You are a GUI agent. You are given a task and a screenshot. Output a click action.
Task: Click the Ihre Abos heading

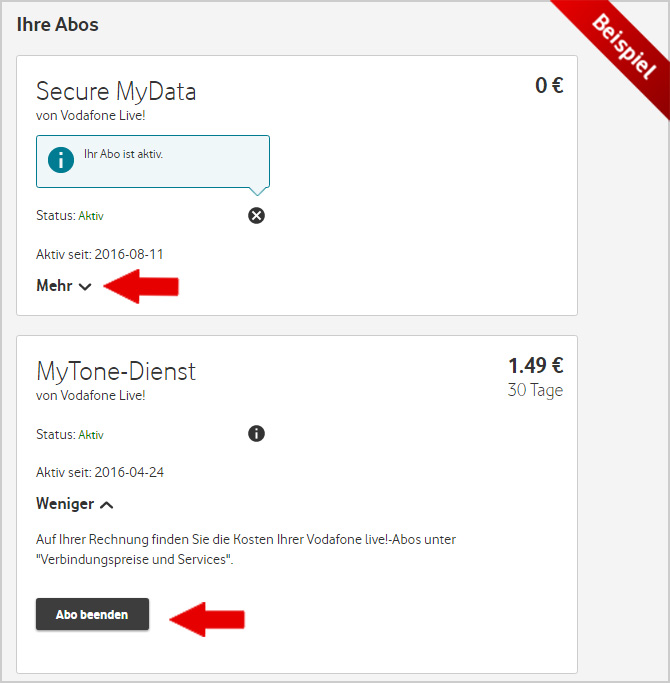[x=58, y=24]
